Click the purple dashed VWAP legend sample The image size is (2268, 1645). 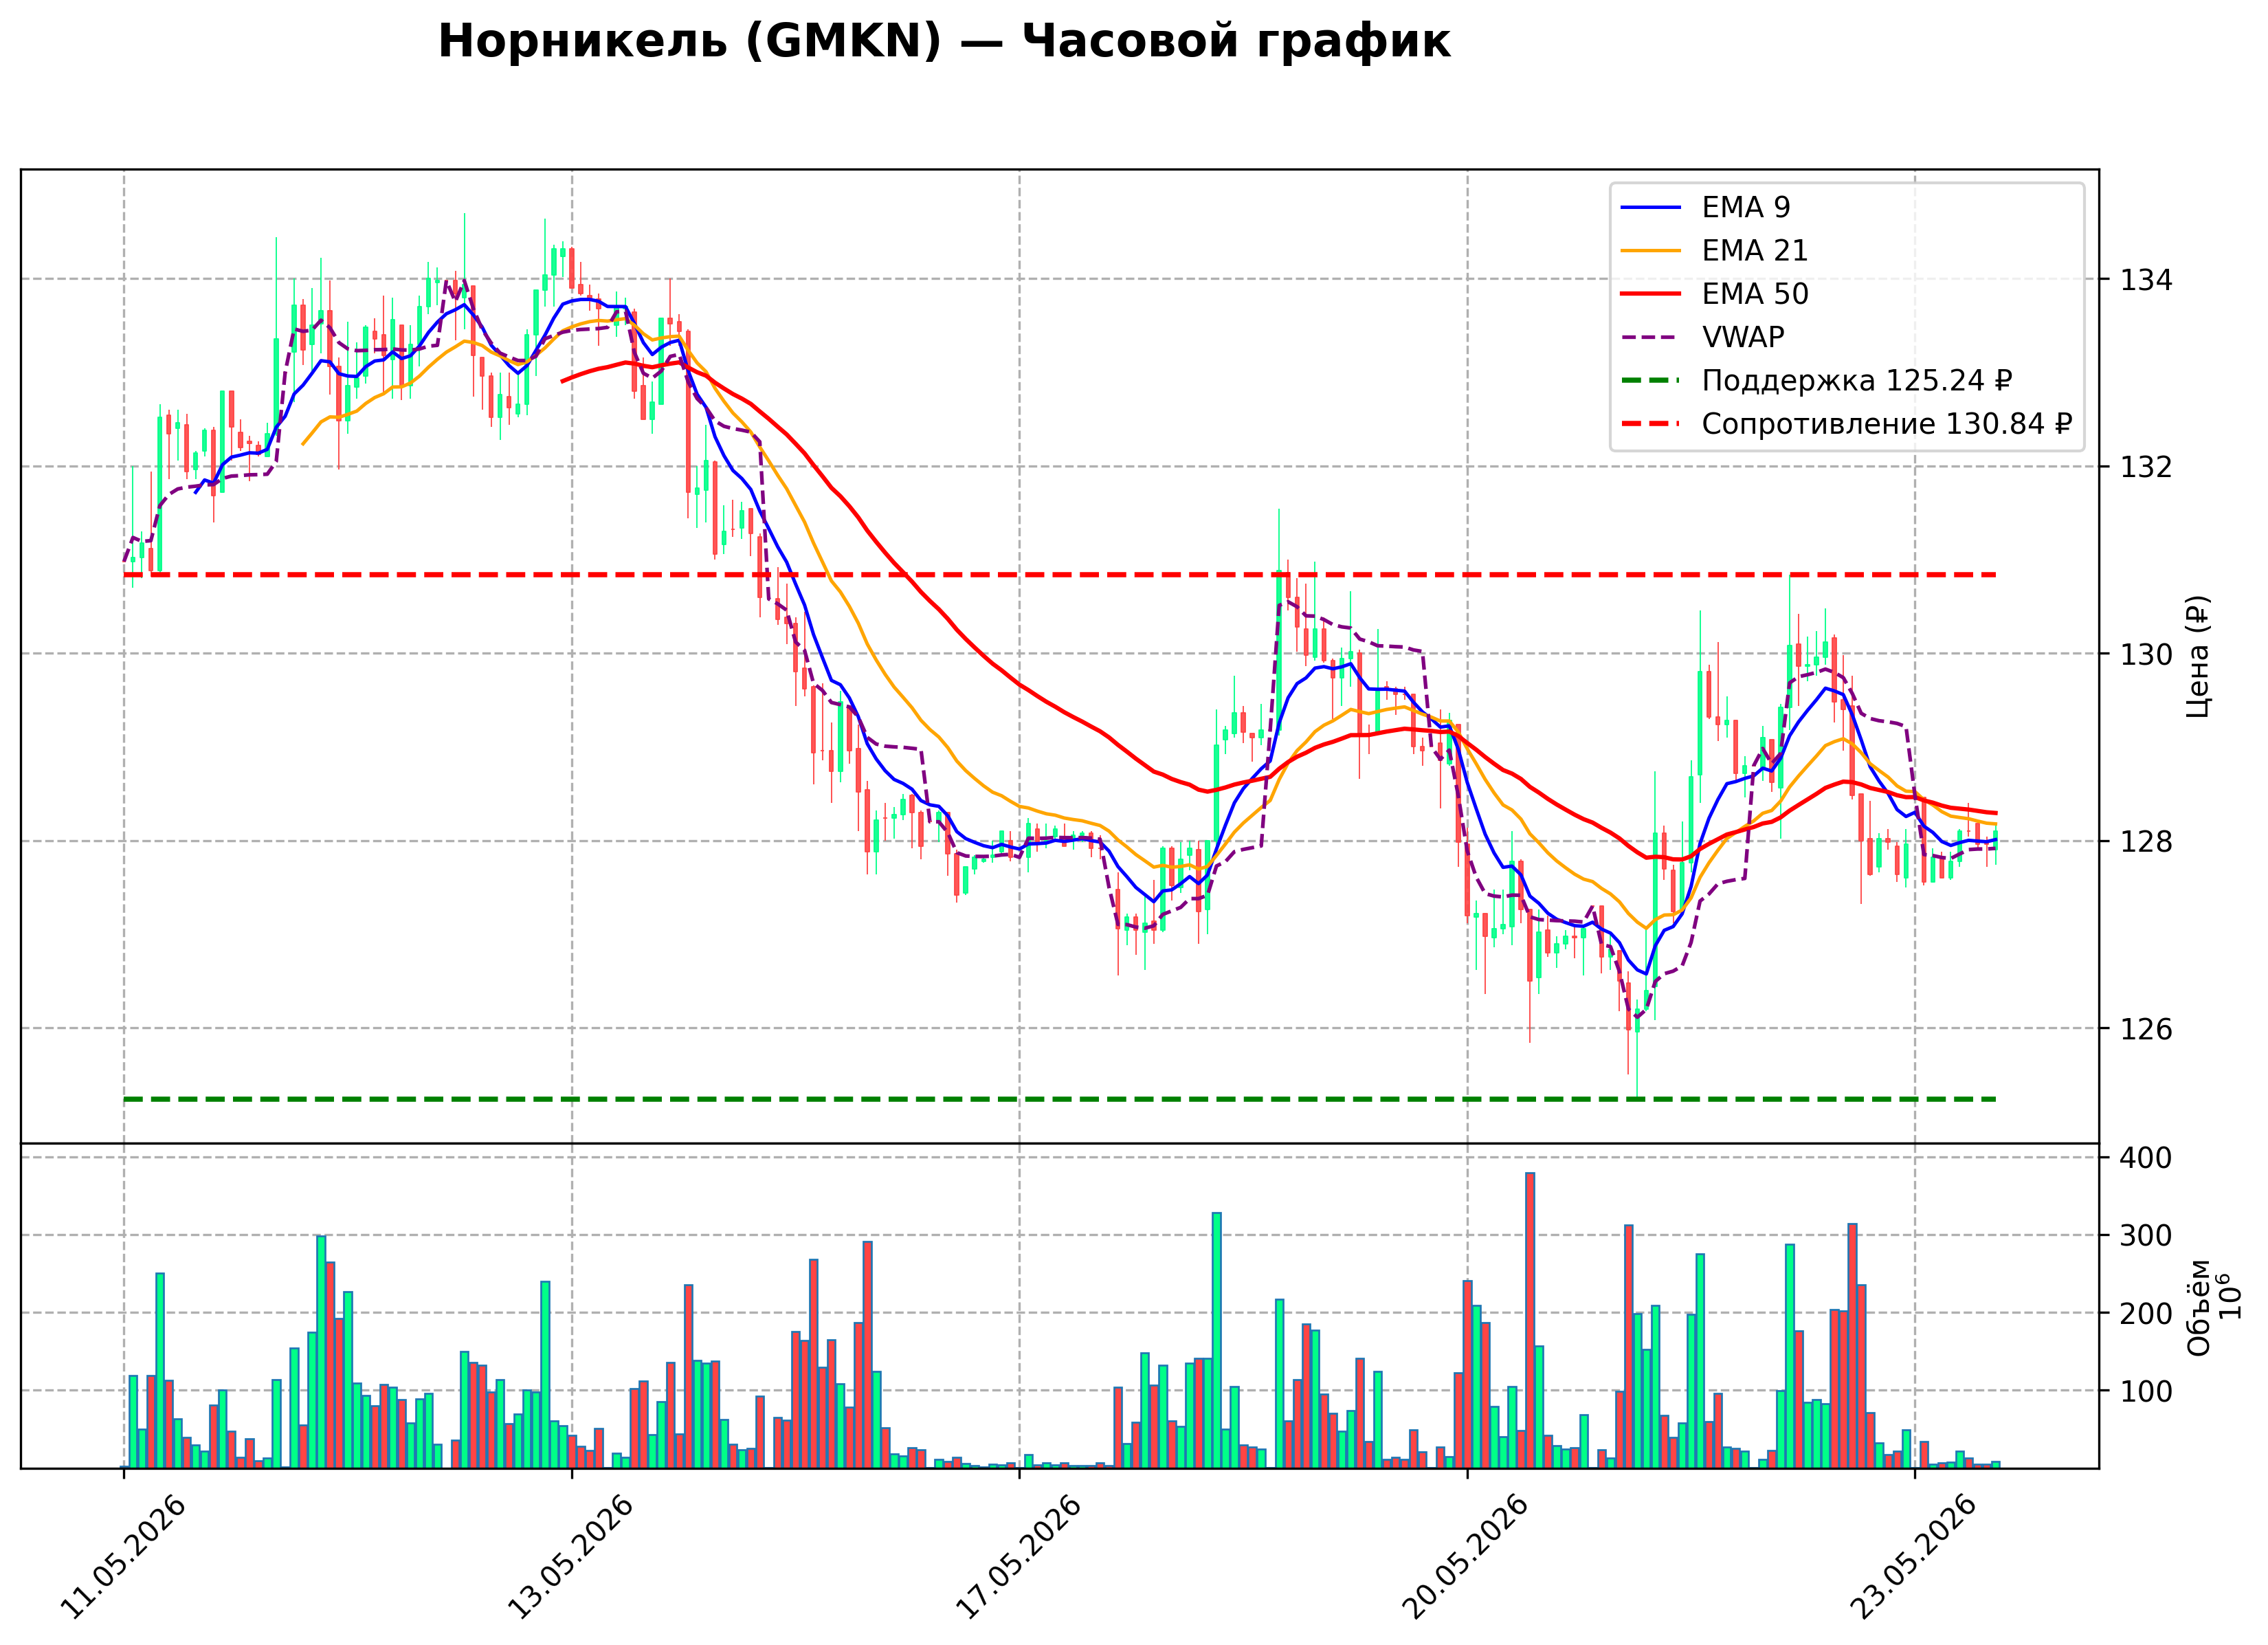point(1650,337)
